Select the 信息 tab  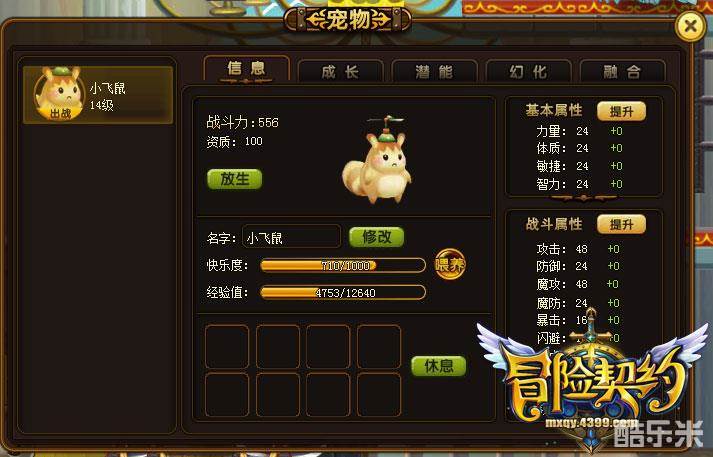point(246,70)
